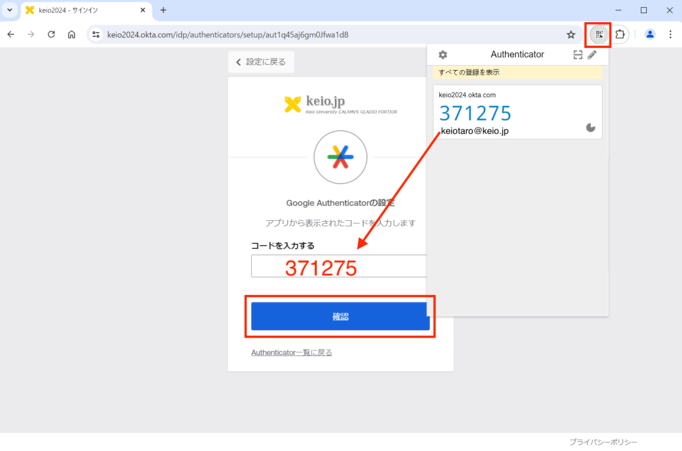Click the code countdown timer pie indicator
The width and height of the screenshot is (682, 451).
click(590, 128)
